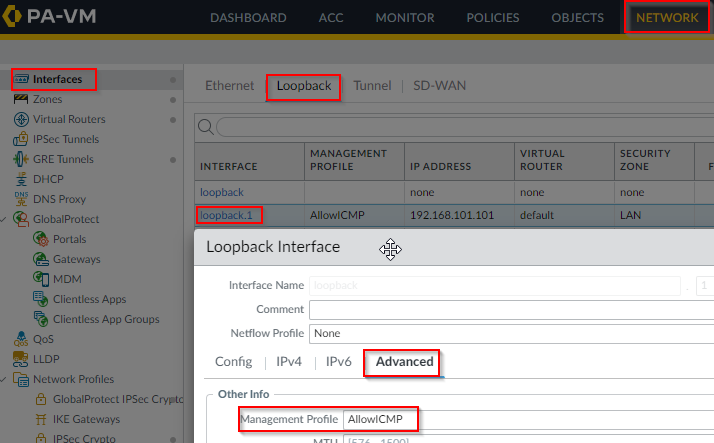The image size is (714, 443).
Task: Select Zones in the sidebar
Action: tap(47, 99)
